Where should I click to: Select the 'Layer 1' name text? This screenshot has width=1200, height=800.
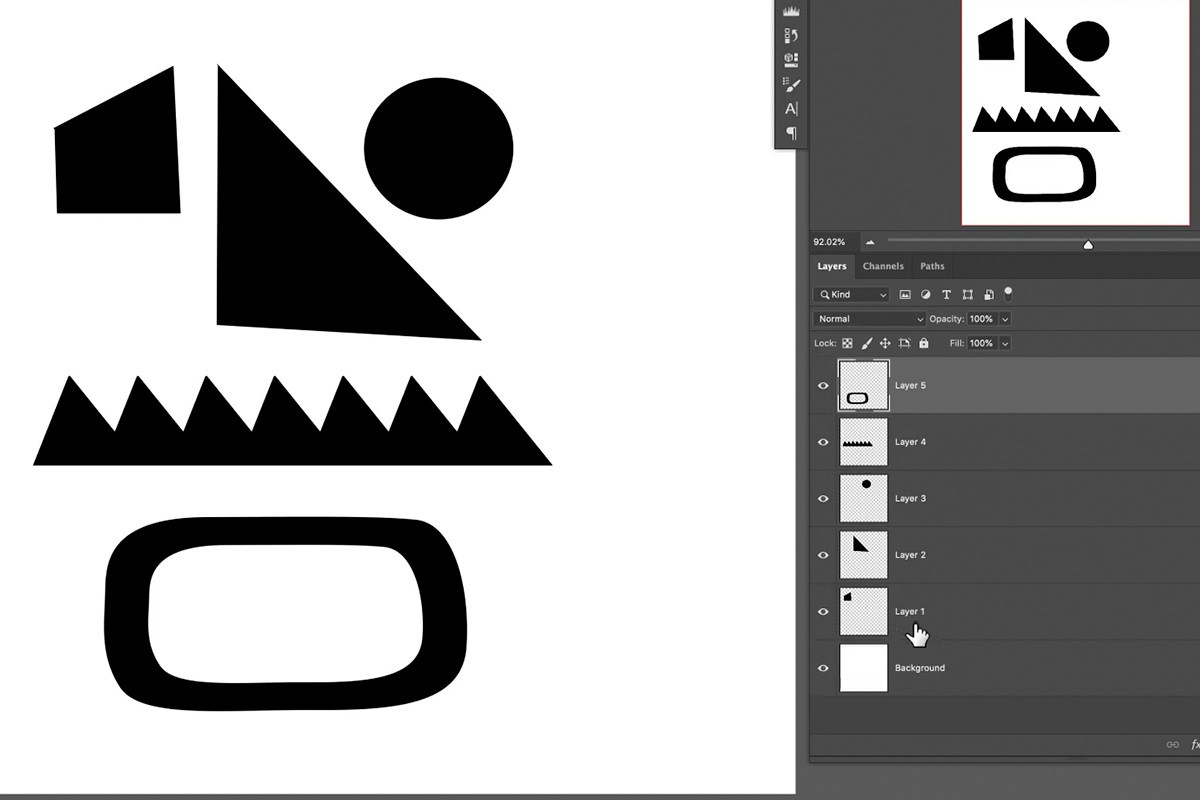point(910,611)
